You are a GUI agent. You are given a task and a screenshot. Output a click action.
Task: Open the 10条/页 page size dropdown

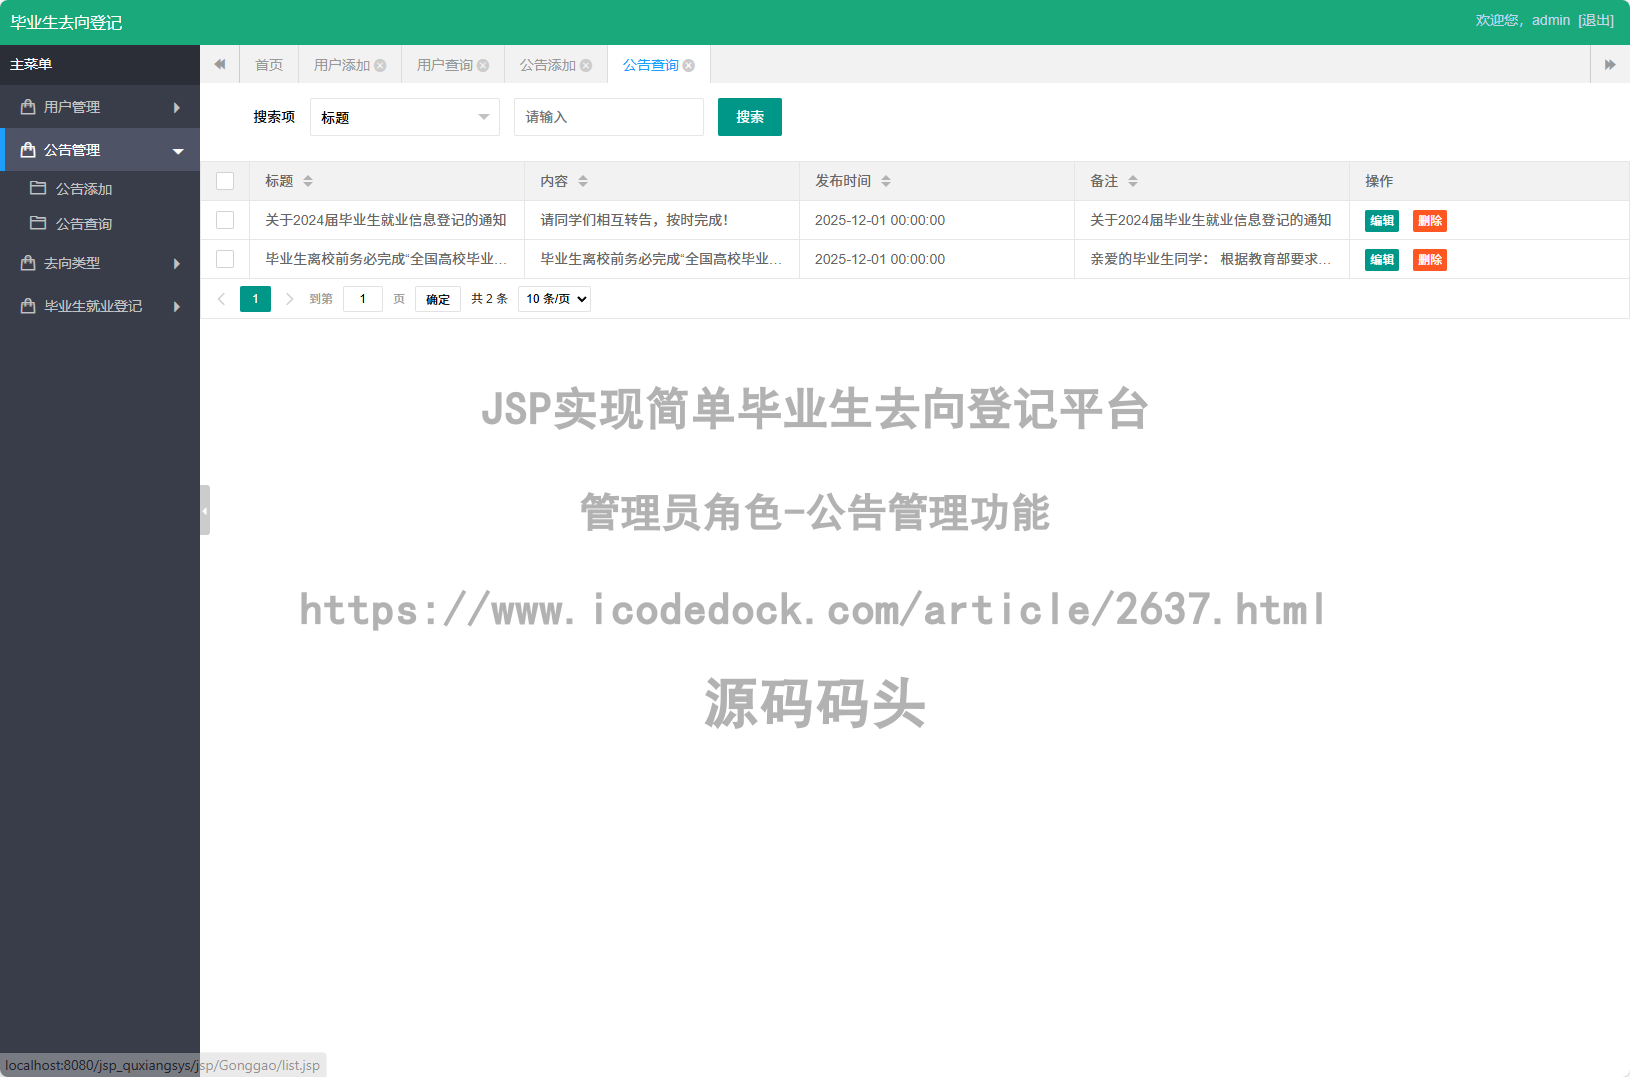coord(554,298)
